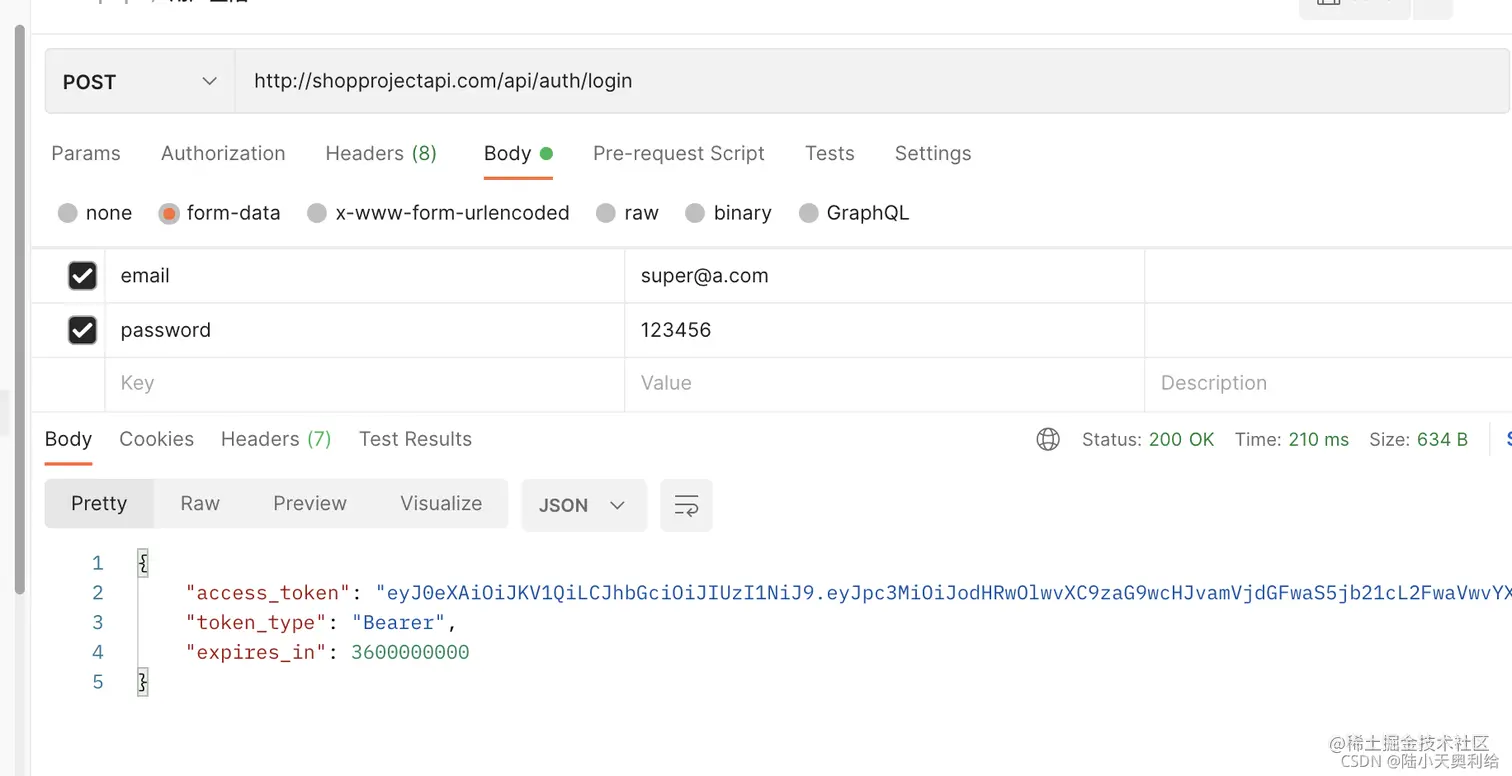Viewport: 1512px width, 776px height.
Task: Click the "Bearer" value in response
Action: [399, 623]
